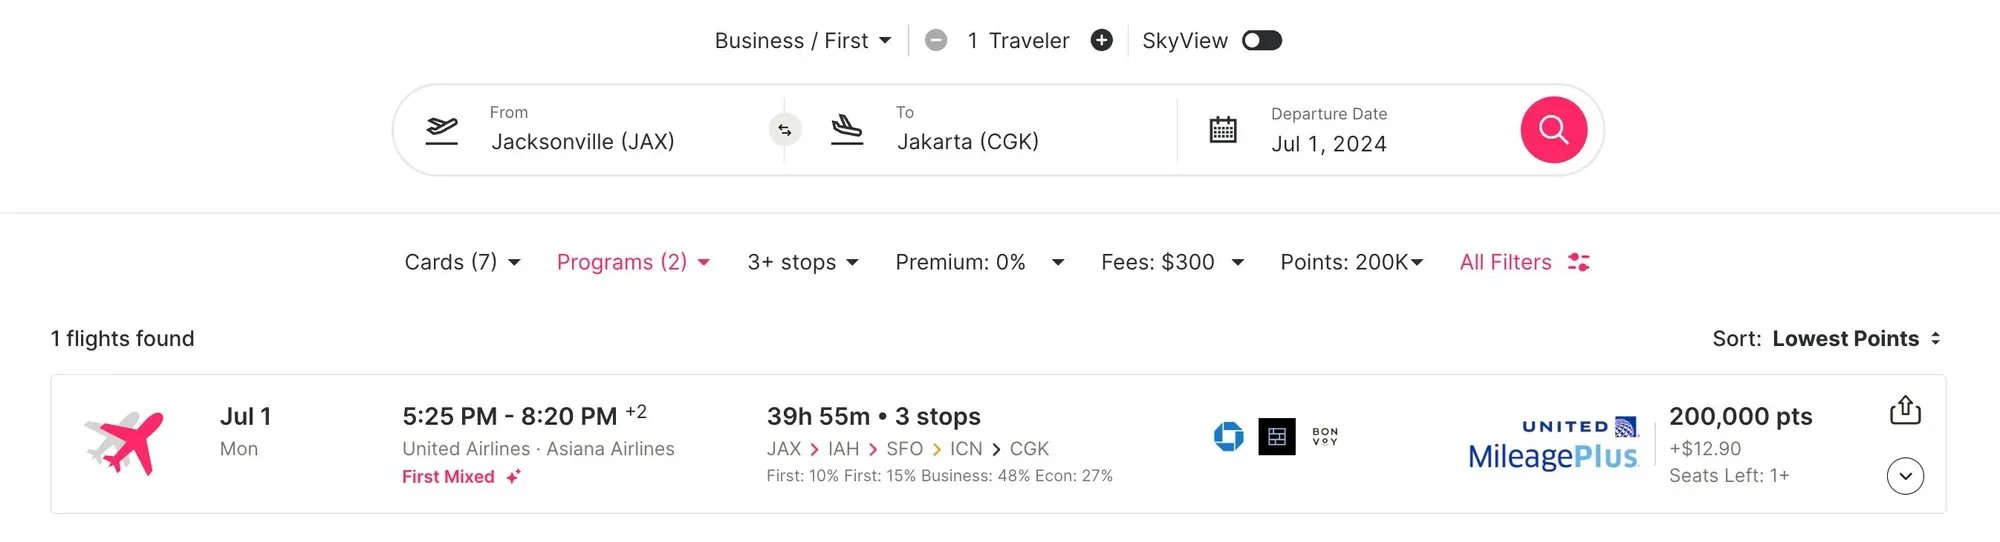
Task: Swap origin and destination airports
Action: (x=785, y=130)
